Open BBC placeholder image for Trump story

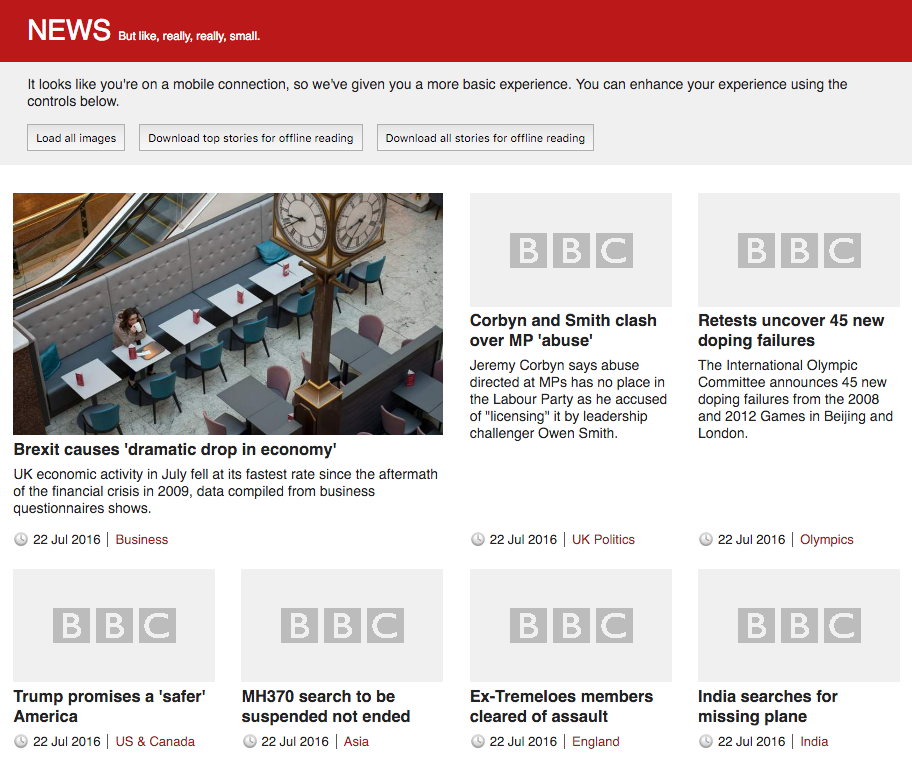[x=114, y=625]
